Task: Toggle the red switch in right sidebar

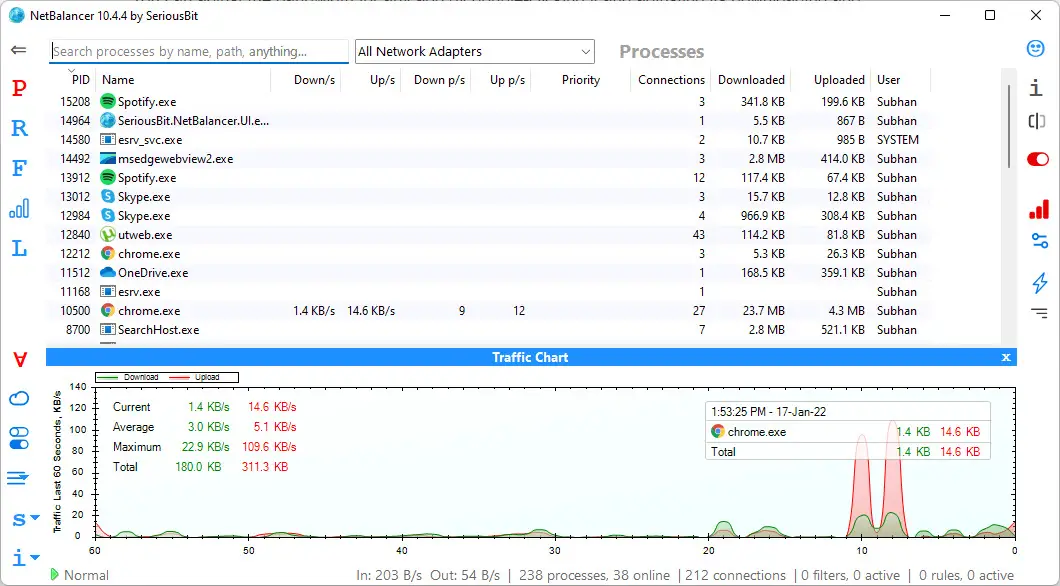Action: coord(1037,159)
